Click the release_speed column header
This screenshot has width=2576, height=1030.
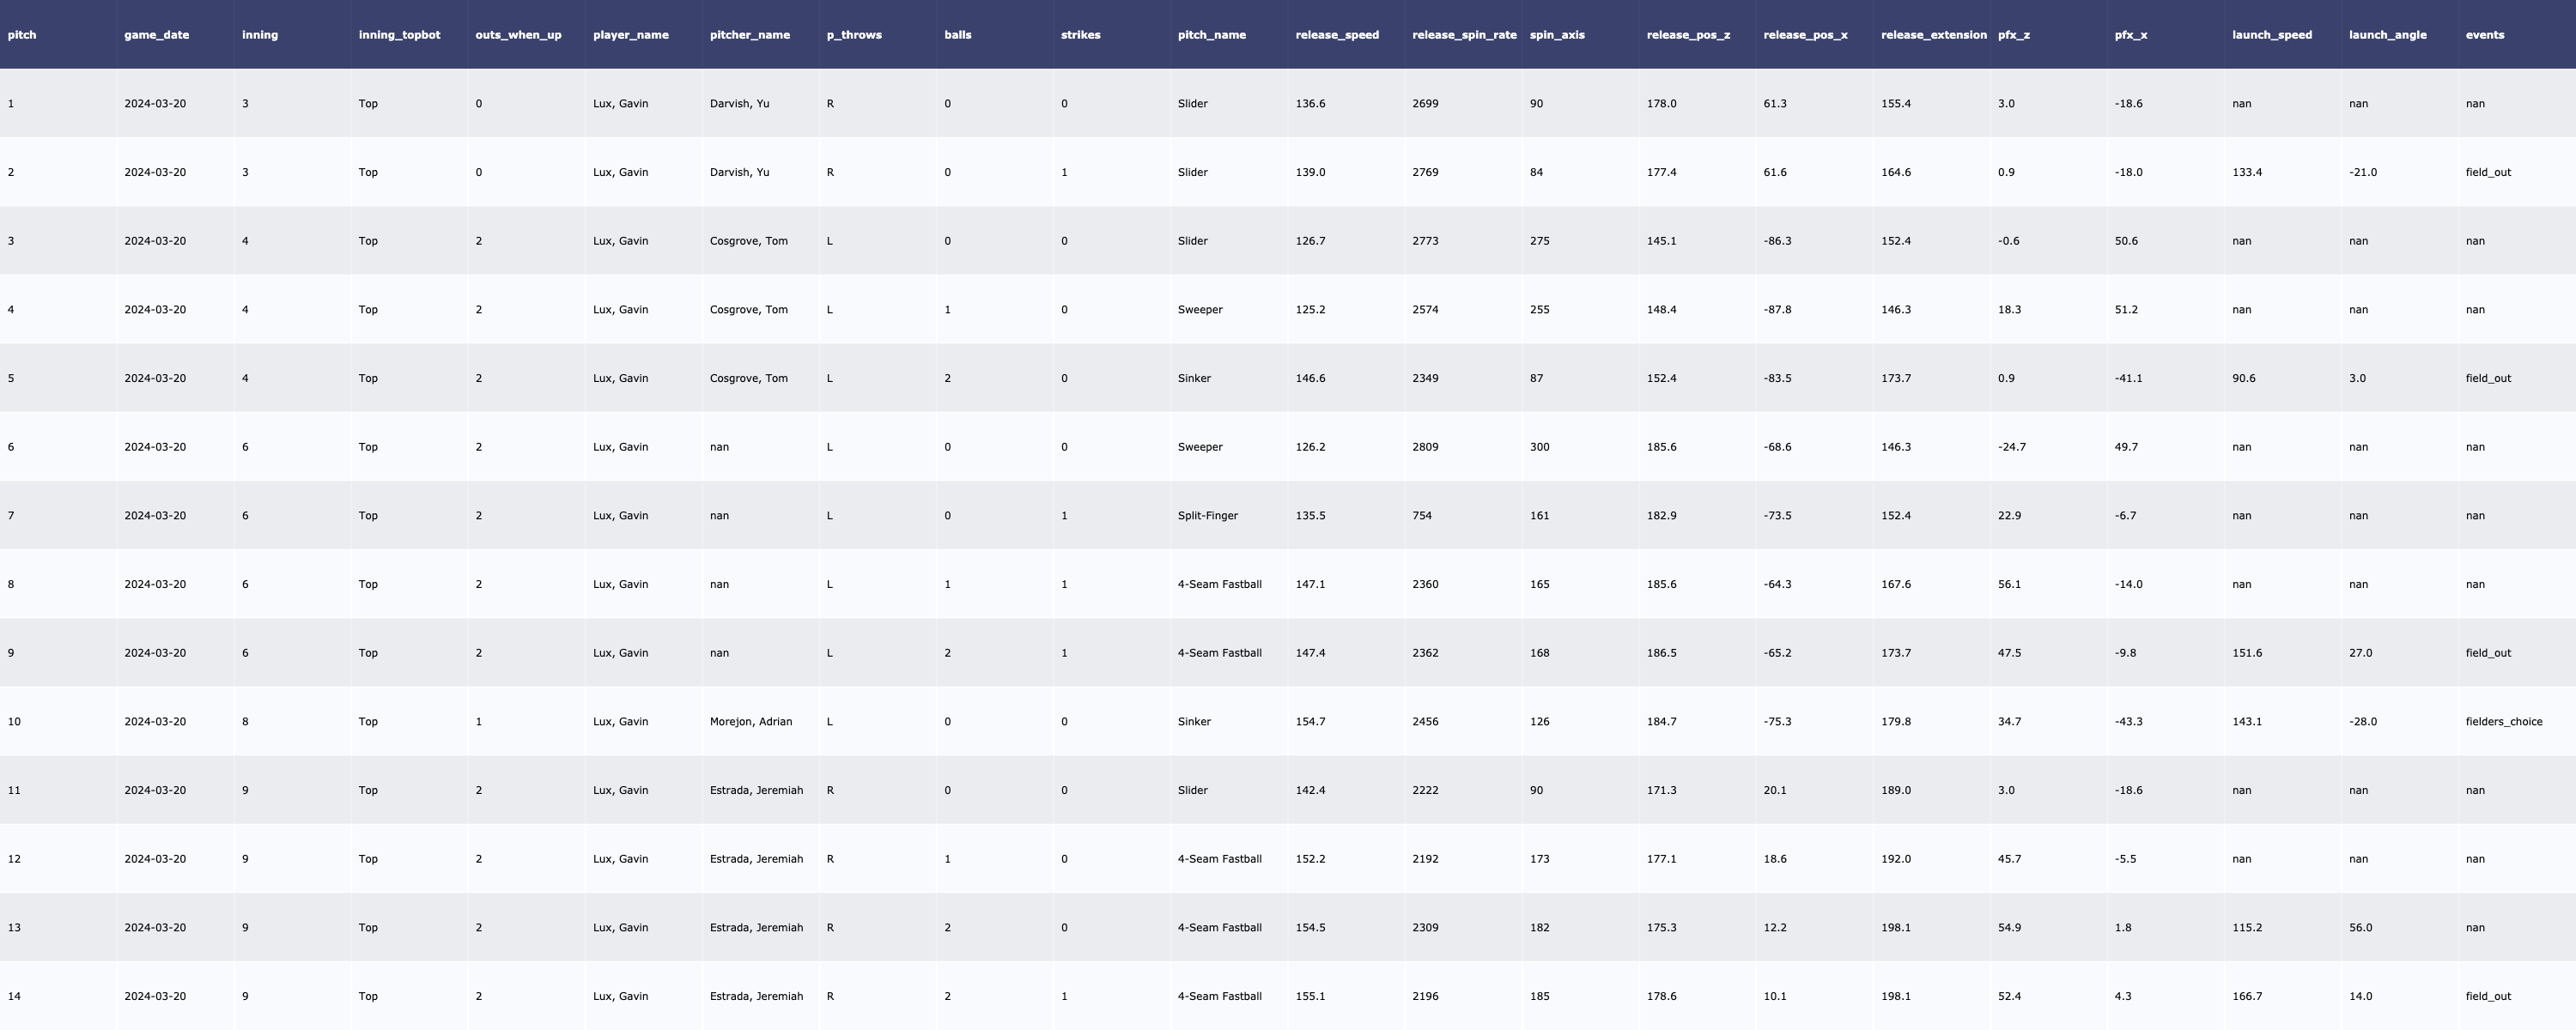pyautogui.click(x=1336, y=35)
